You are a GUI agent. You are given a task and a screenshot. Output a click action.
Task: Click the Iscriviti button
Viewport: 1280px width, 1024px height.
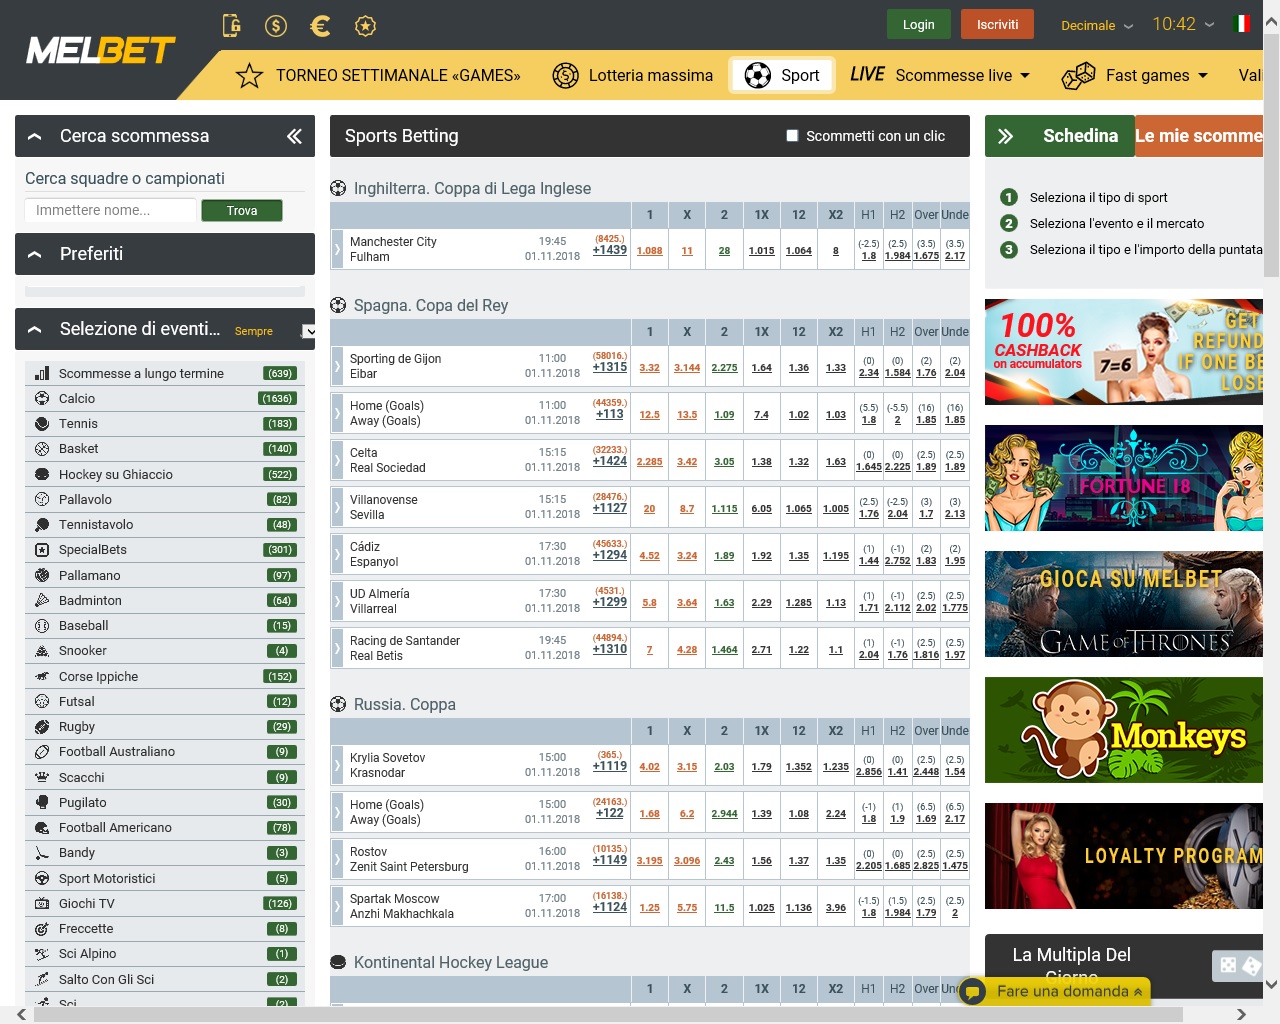tap(997, 24)
